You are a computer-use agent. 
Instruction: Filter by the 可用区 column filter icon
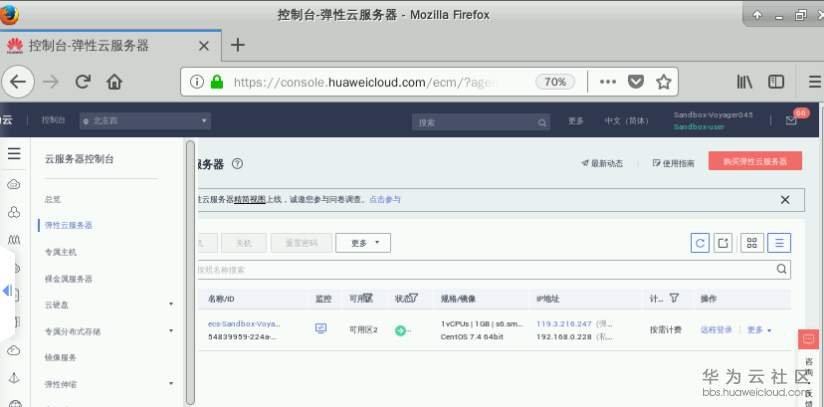pos(367,298)
